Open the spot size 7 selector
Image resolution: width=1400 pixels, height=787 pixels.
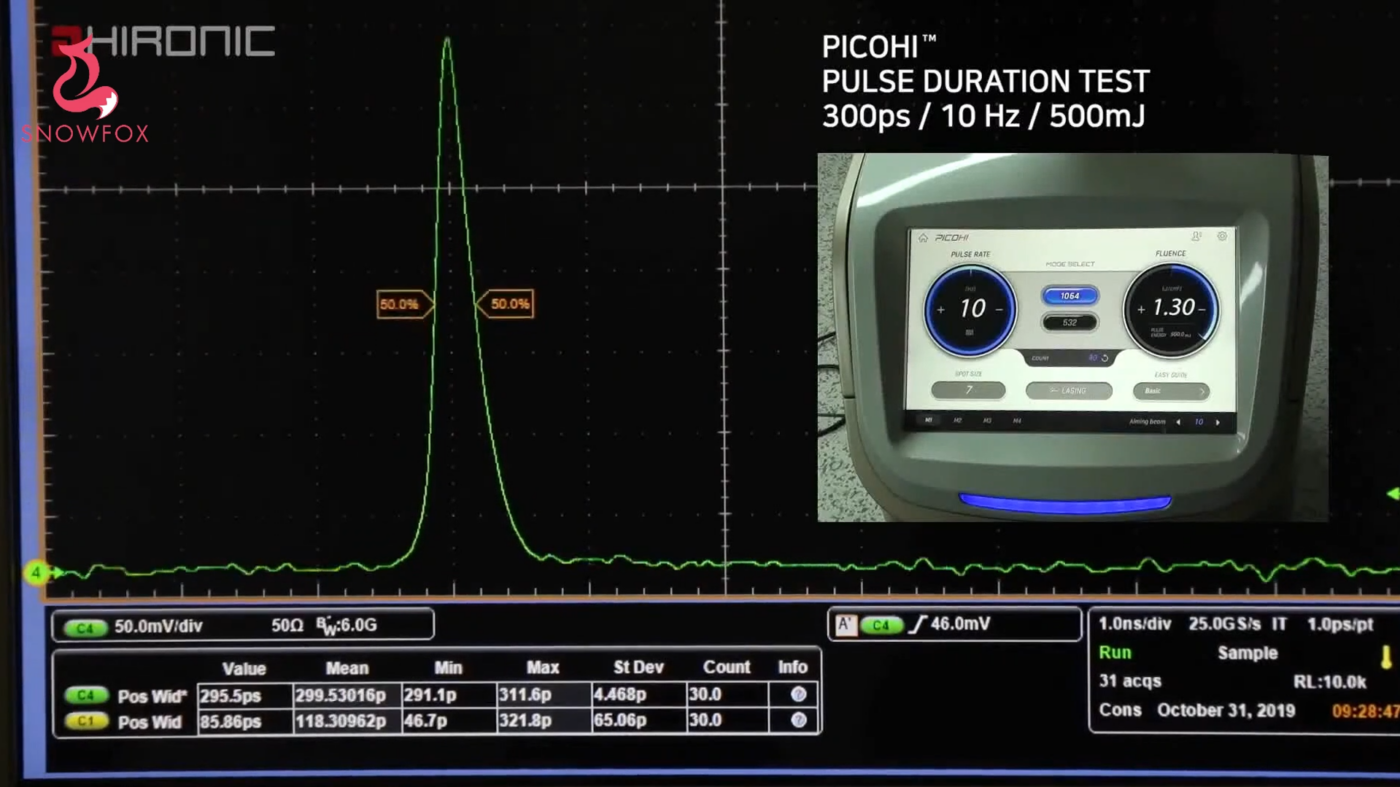pos(968,390)
